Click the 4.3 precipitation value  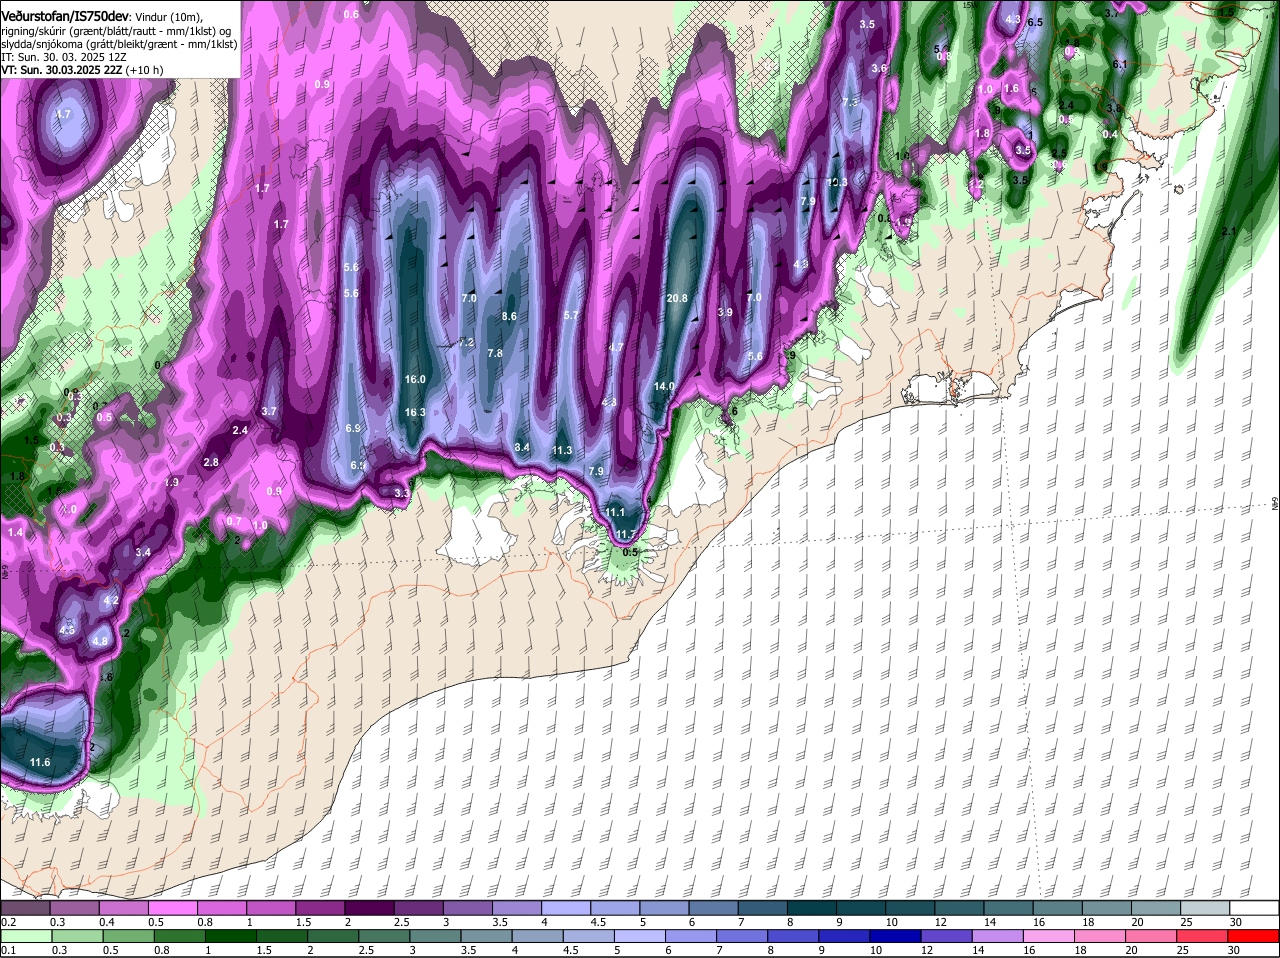[x=1013, y=18]
